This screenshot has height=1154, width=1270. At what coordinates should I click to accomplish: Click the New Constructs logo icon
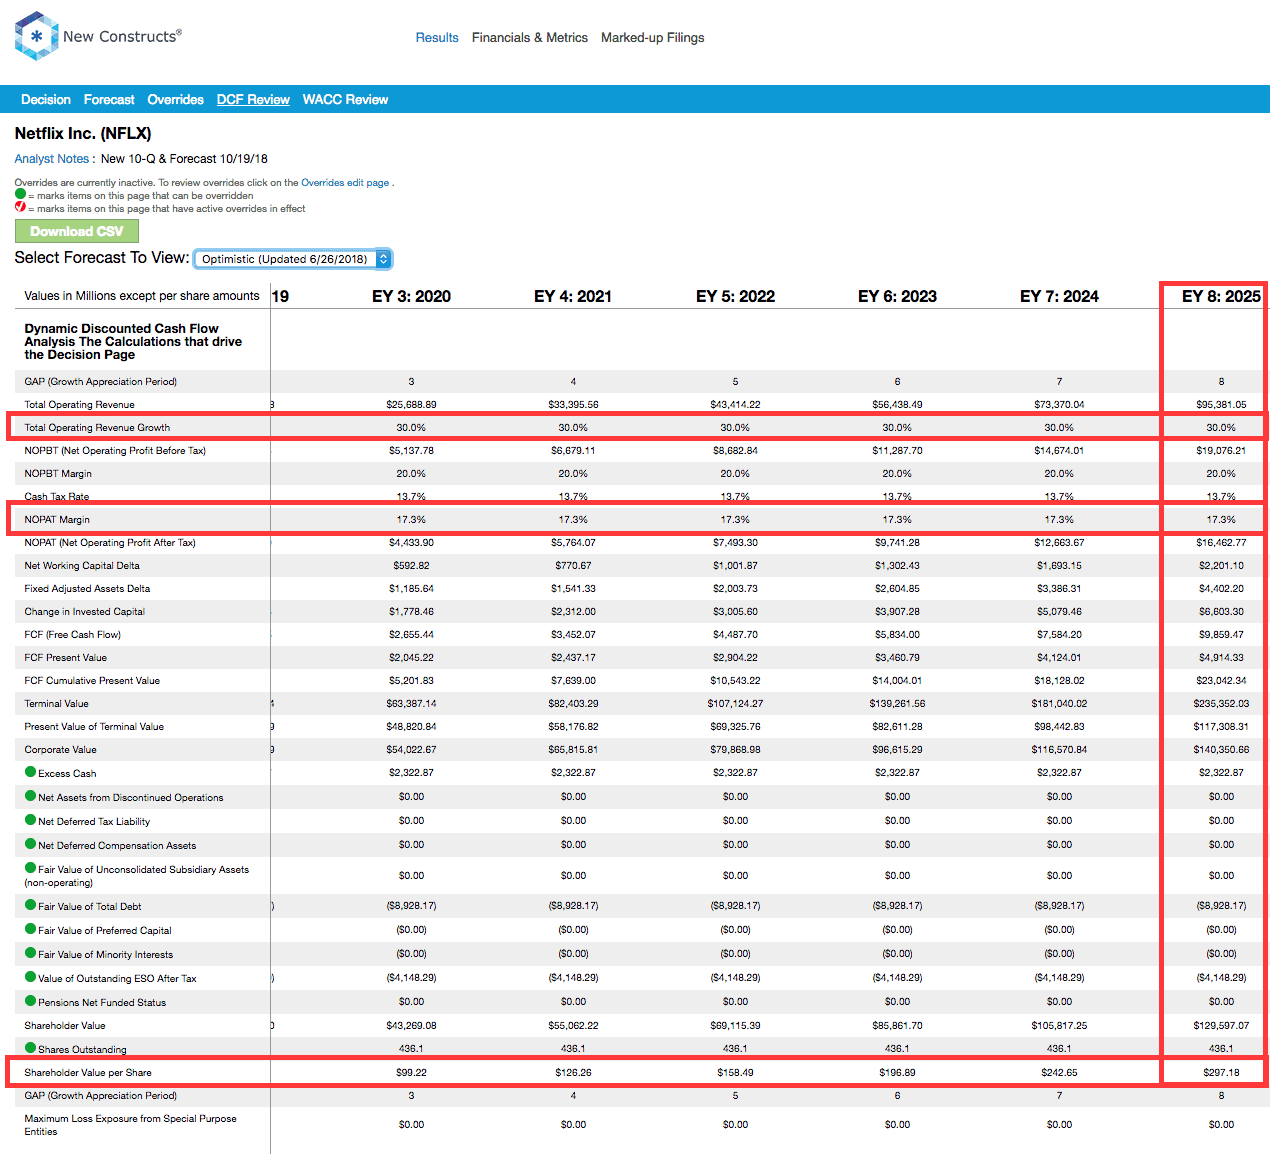pos(37,36)
